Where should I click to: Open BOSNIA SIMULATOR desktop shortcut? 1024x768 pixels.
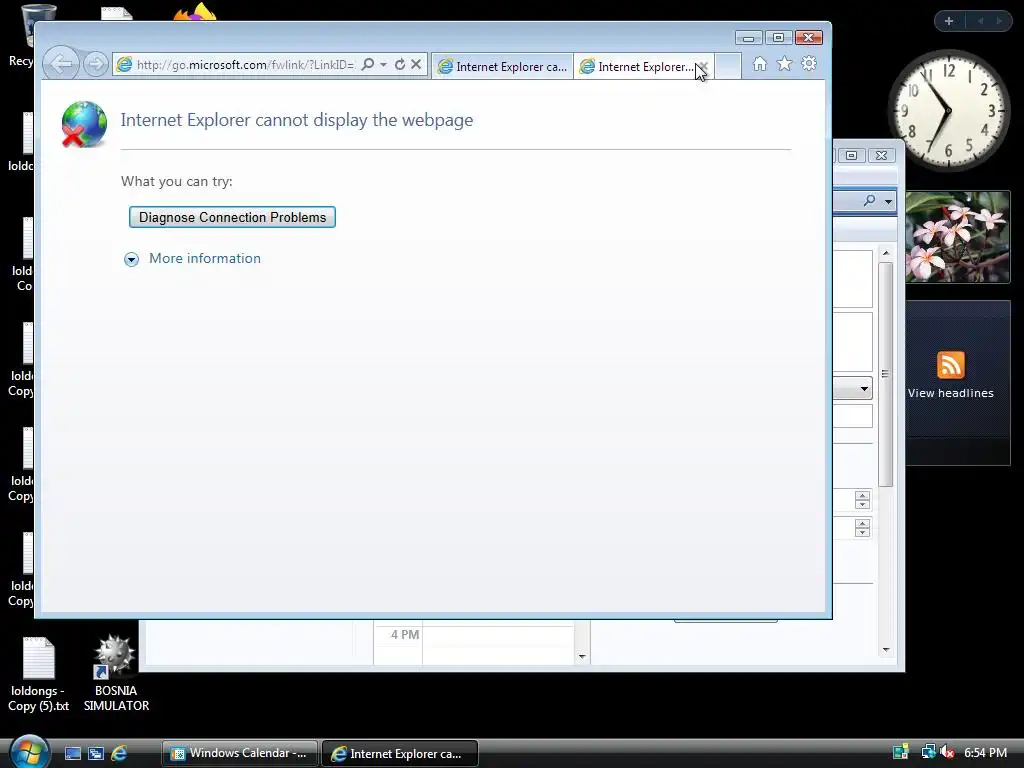(x=116, y=673)
